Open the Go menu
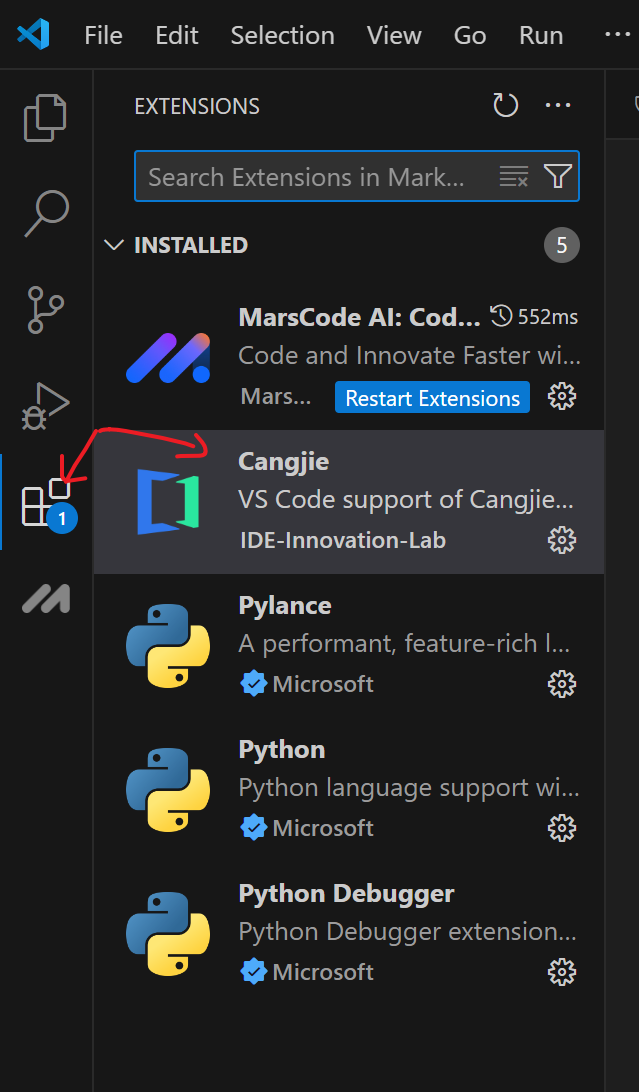The height and width of the screenshot is (1092, 639). [470, 35]
